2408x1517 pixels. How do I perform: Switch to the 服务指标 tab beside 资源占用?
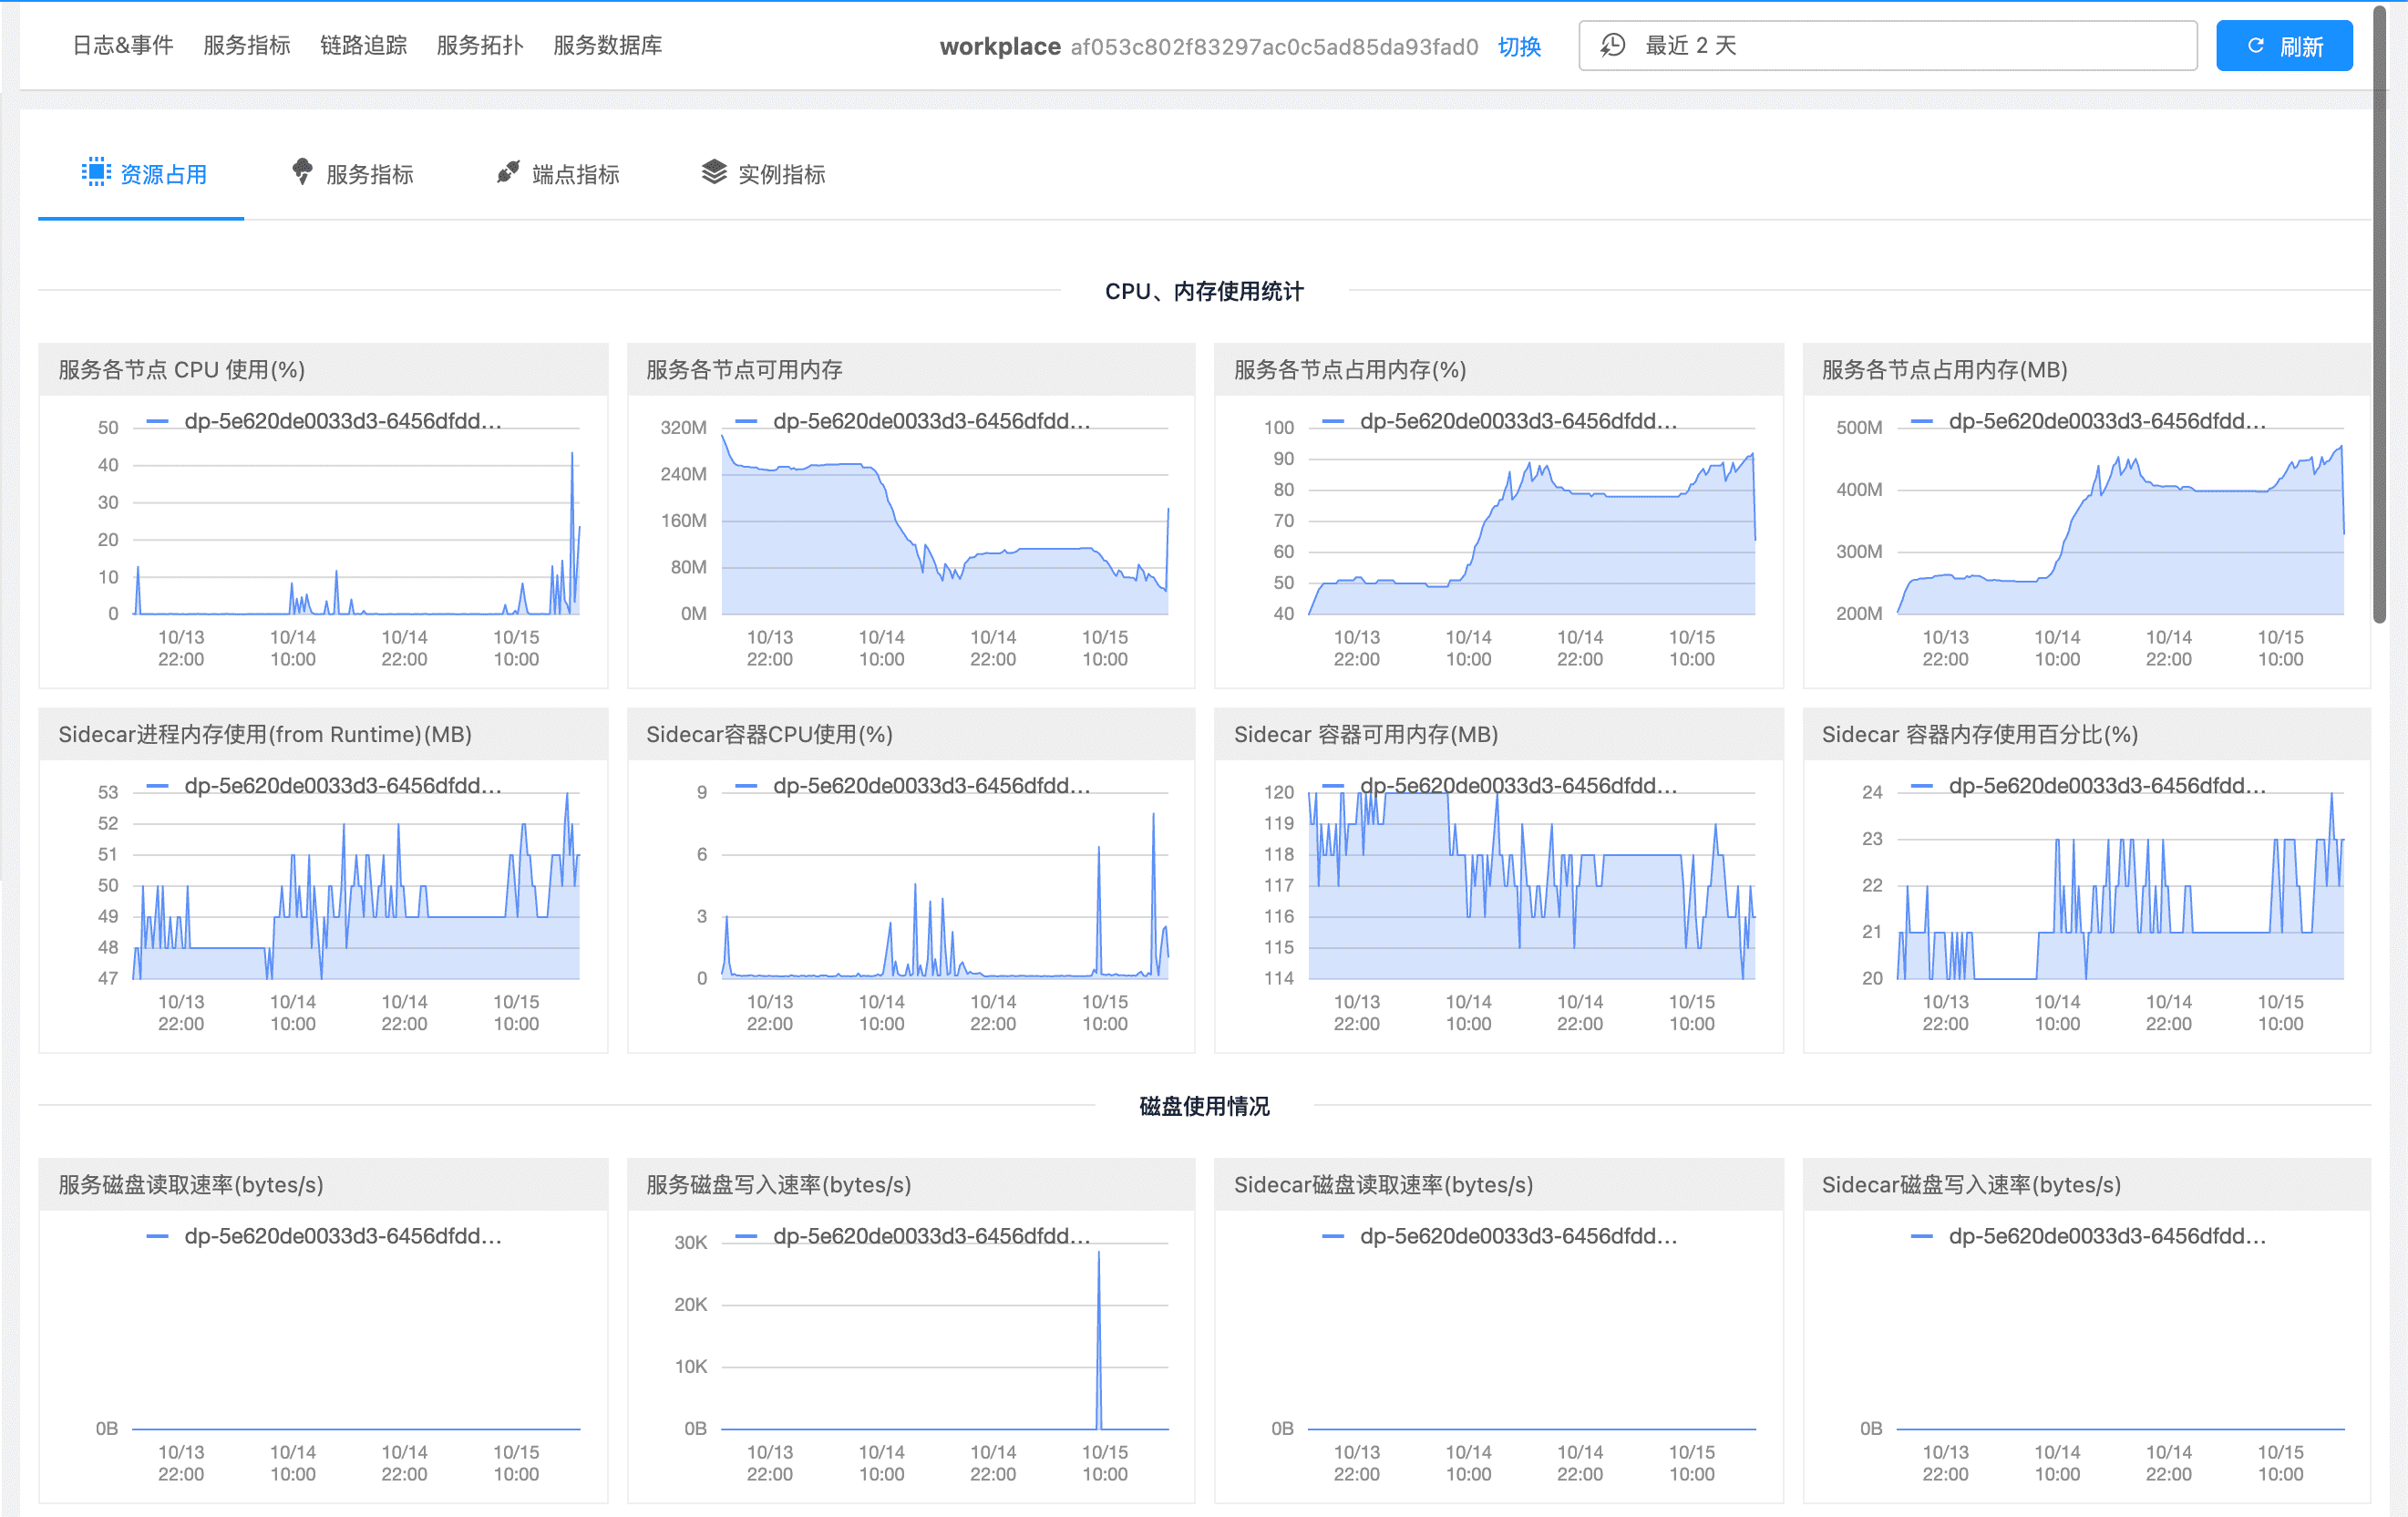(352, 174)
